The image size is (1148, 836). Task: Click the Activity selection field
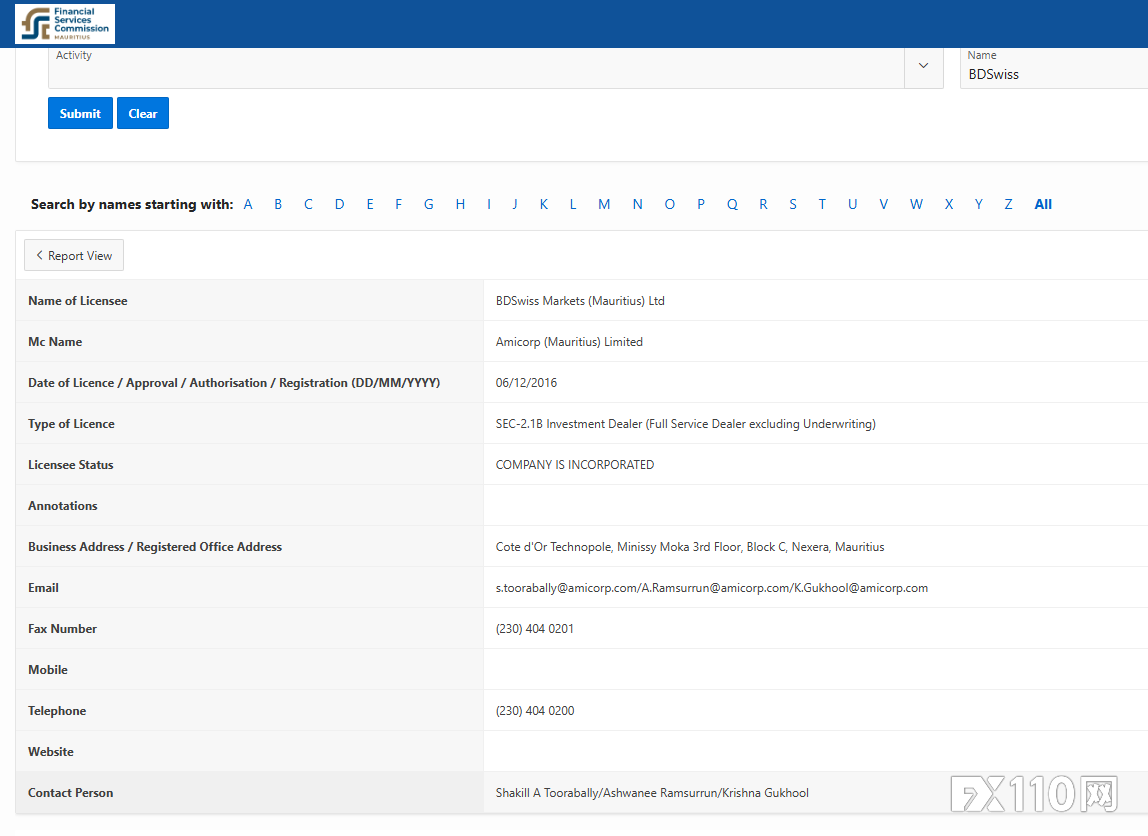pyautogui.click(x=477, y=67)
